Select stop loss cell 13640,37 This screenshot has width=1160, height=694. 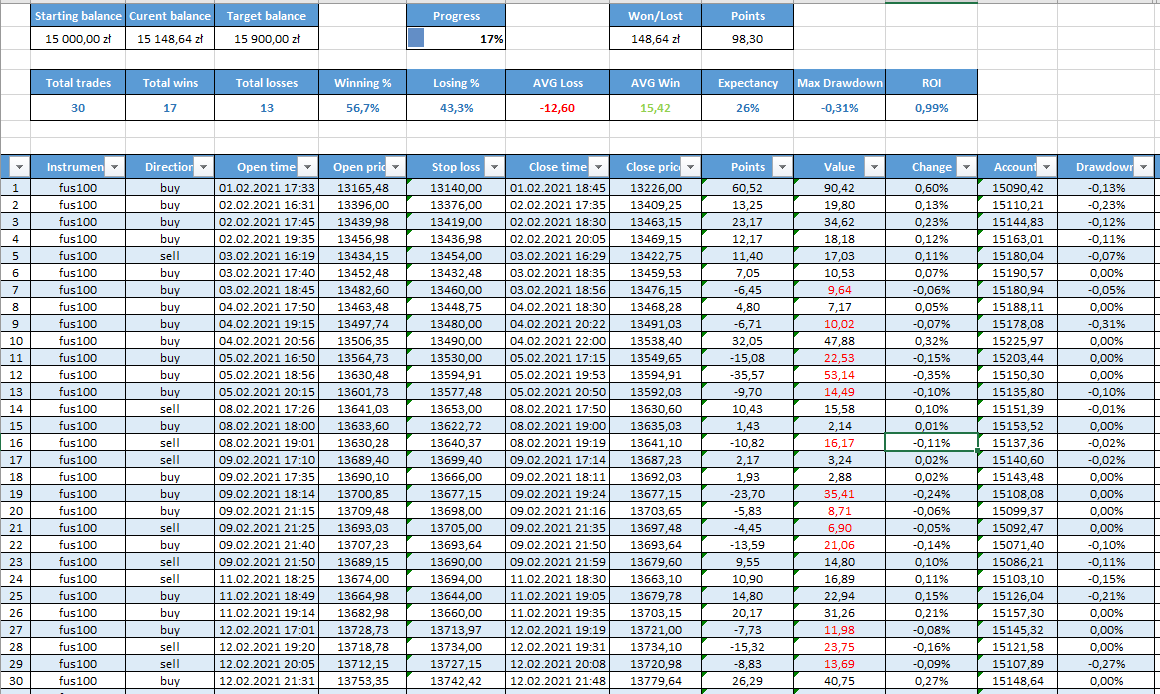pos(456,443)
